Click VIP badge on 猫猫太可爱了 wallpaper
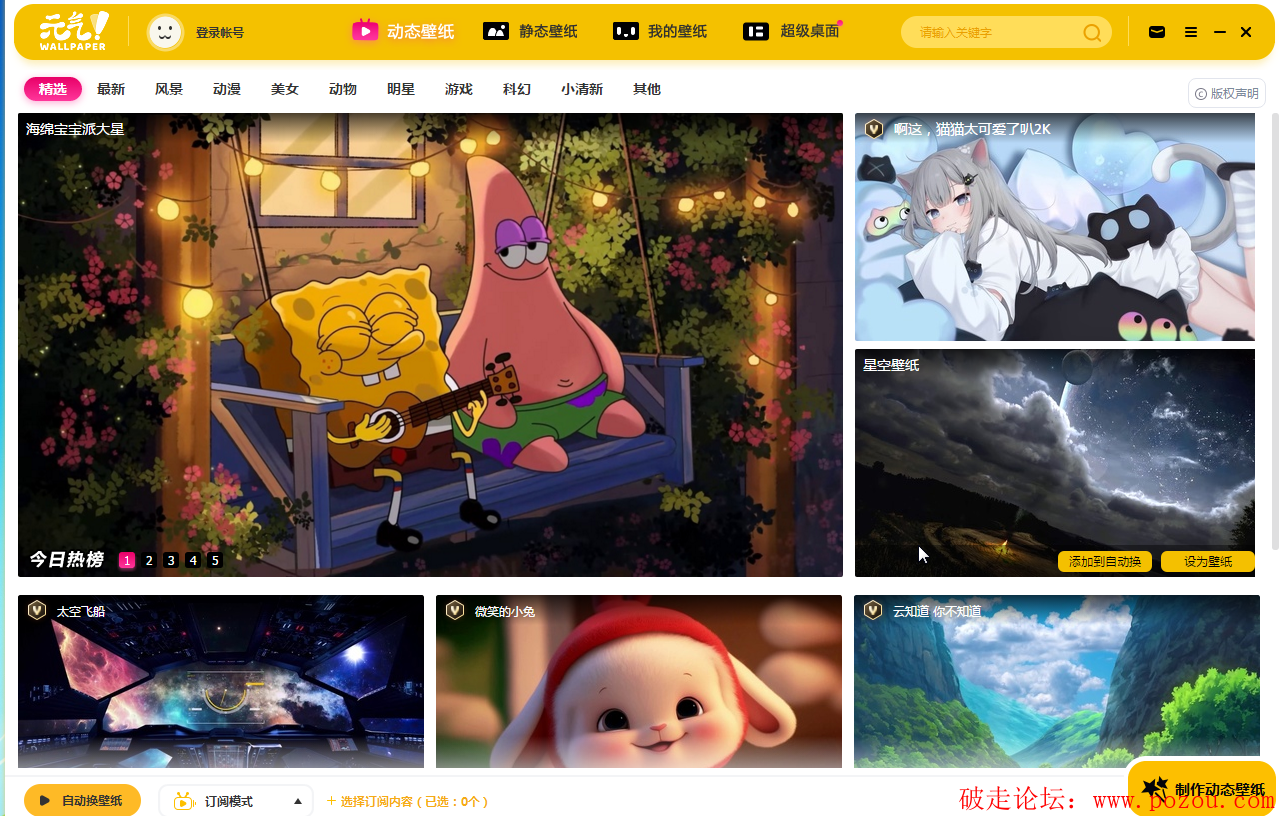 coord(874,129)
